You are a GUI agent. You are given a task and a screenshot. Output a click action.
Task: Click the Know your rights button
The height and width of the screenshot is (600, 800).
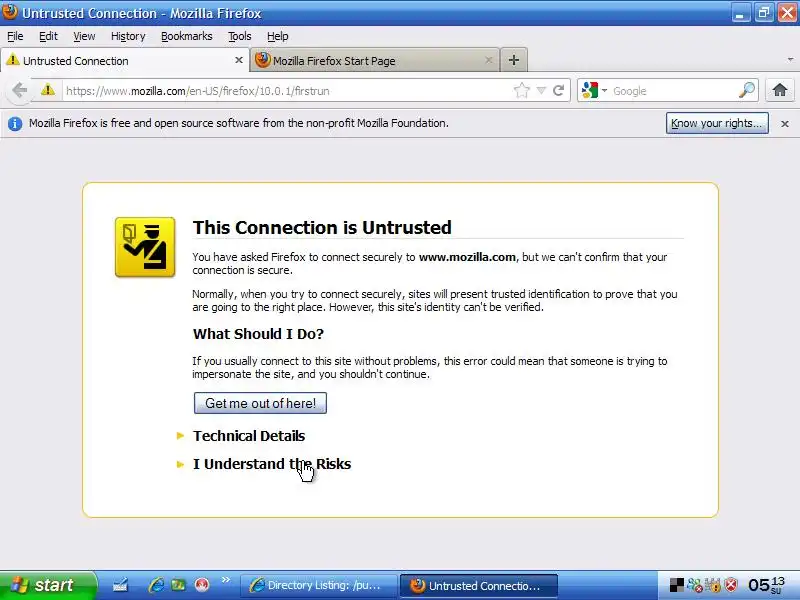click(717, 123)
